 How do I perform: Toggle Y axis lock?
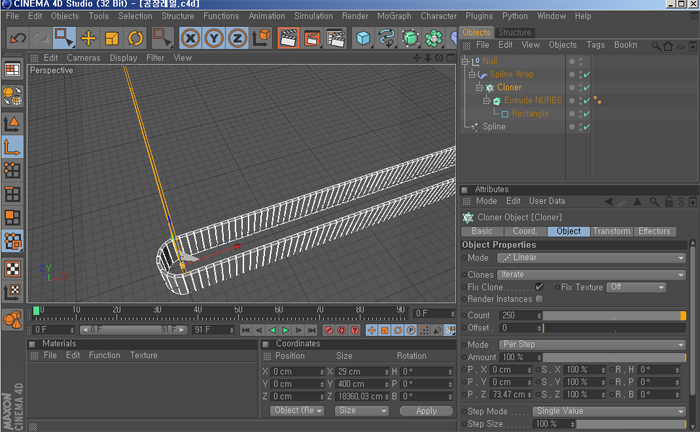coord(214,38)
